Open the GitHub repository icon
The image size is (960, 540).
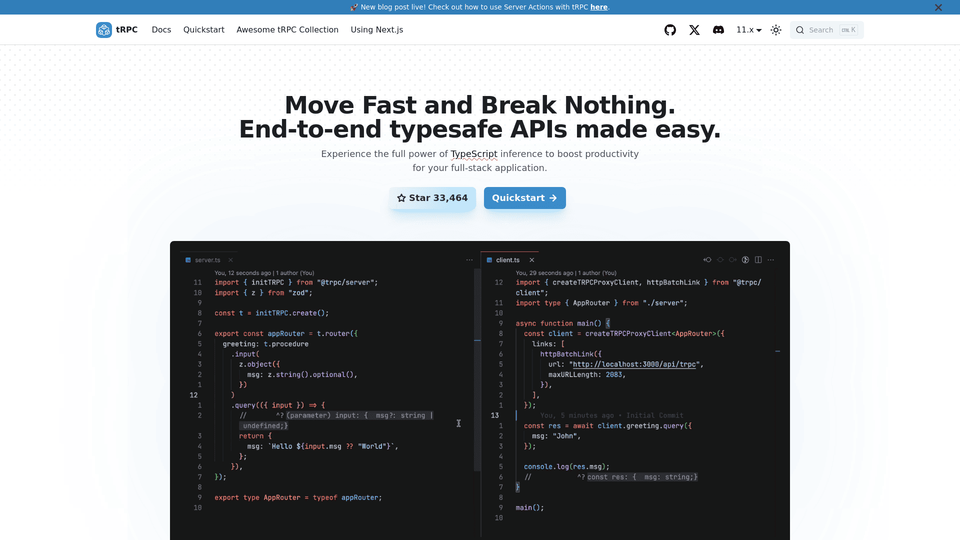pyautogui.click(x=670, y=30)
